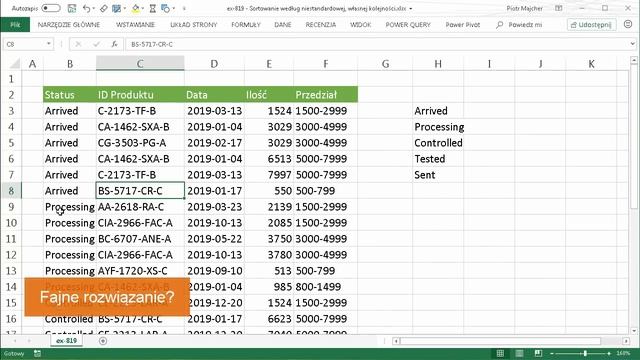Viewport: 640px width, 360px height.
Task: Switch to Normal view icon
Action: 500,353
